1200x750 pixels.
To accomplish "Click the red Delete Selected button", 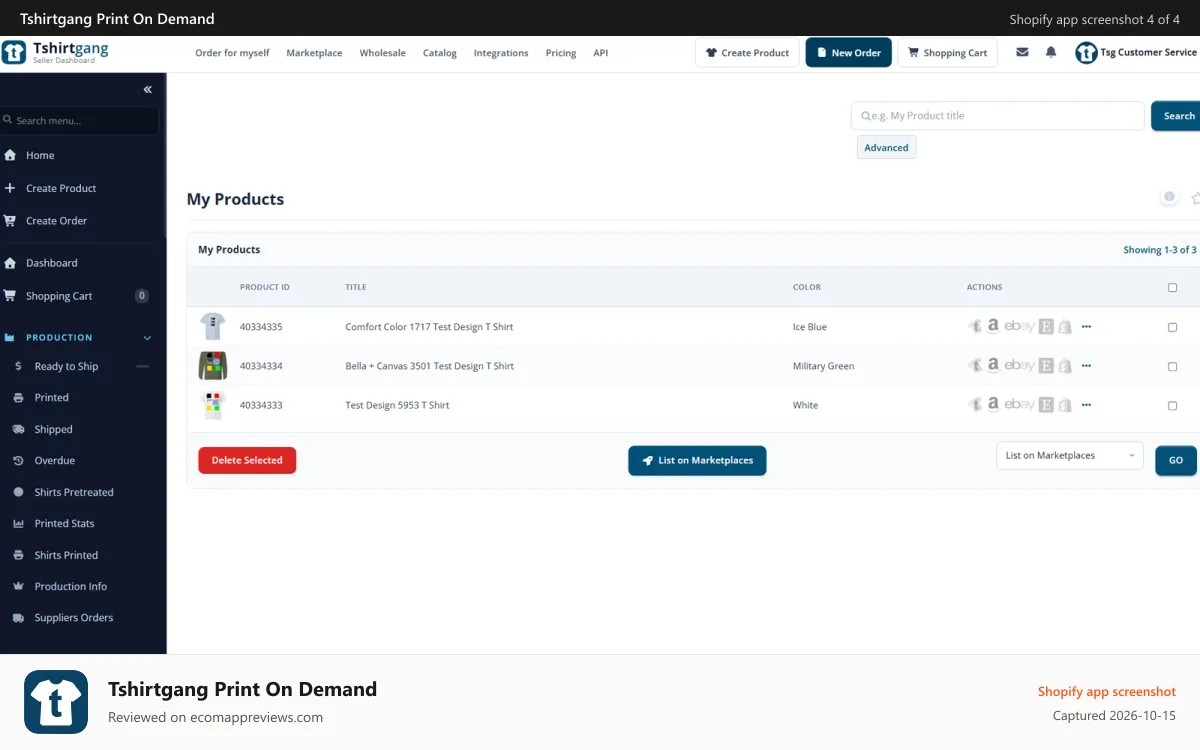I will point(247,460).
